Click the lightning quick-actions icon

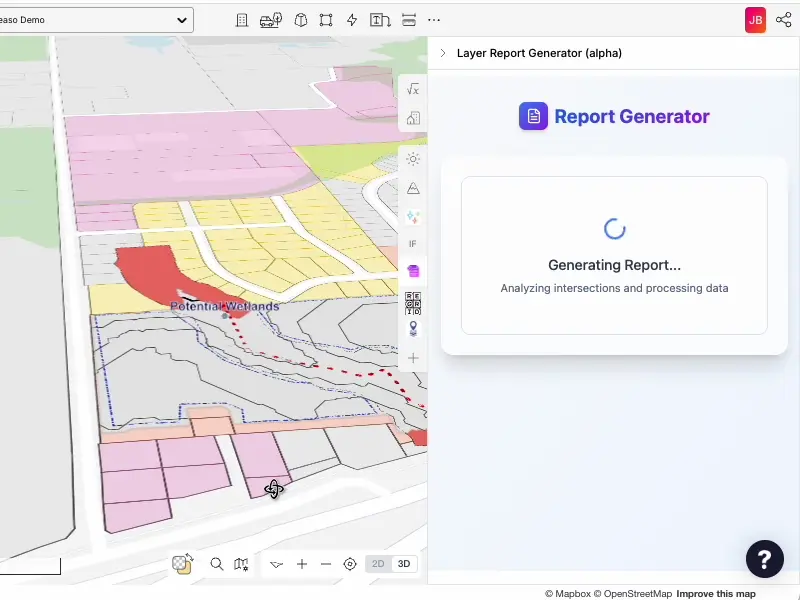click(352, 19)
